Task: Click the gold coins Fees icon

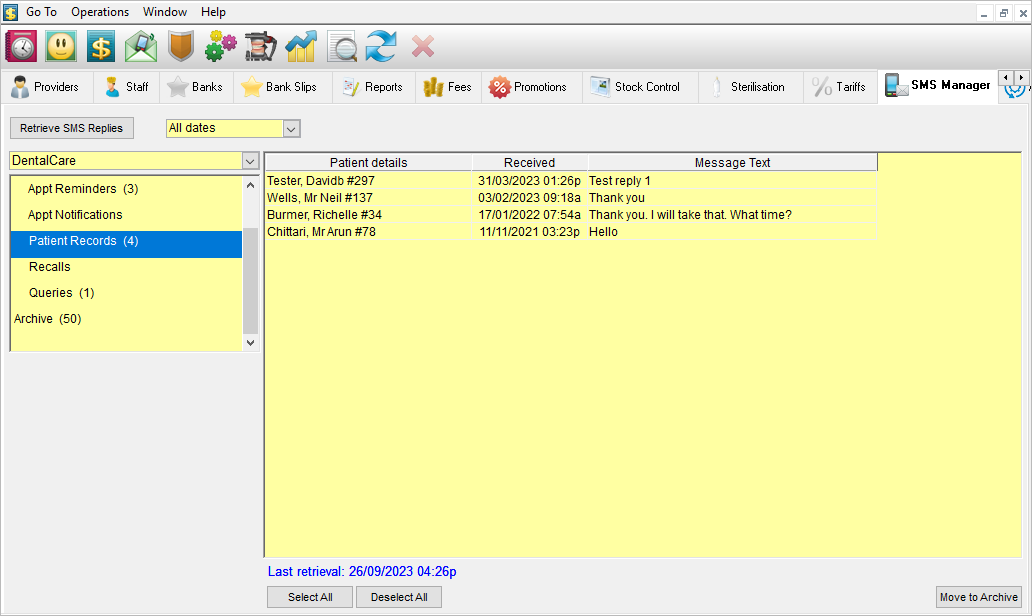Action: pyautogui.click(x=433, y=87)
